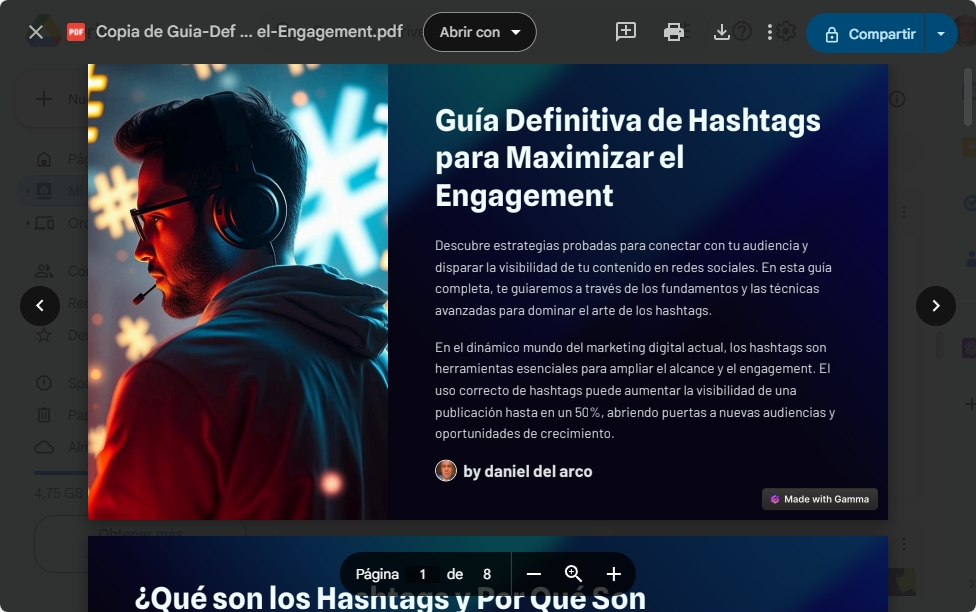Open the 'Abrir con' dropdown

(480, 32)
